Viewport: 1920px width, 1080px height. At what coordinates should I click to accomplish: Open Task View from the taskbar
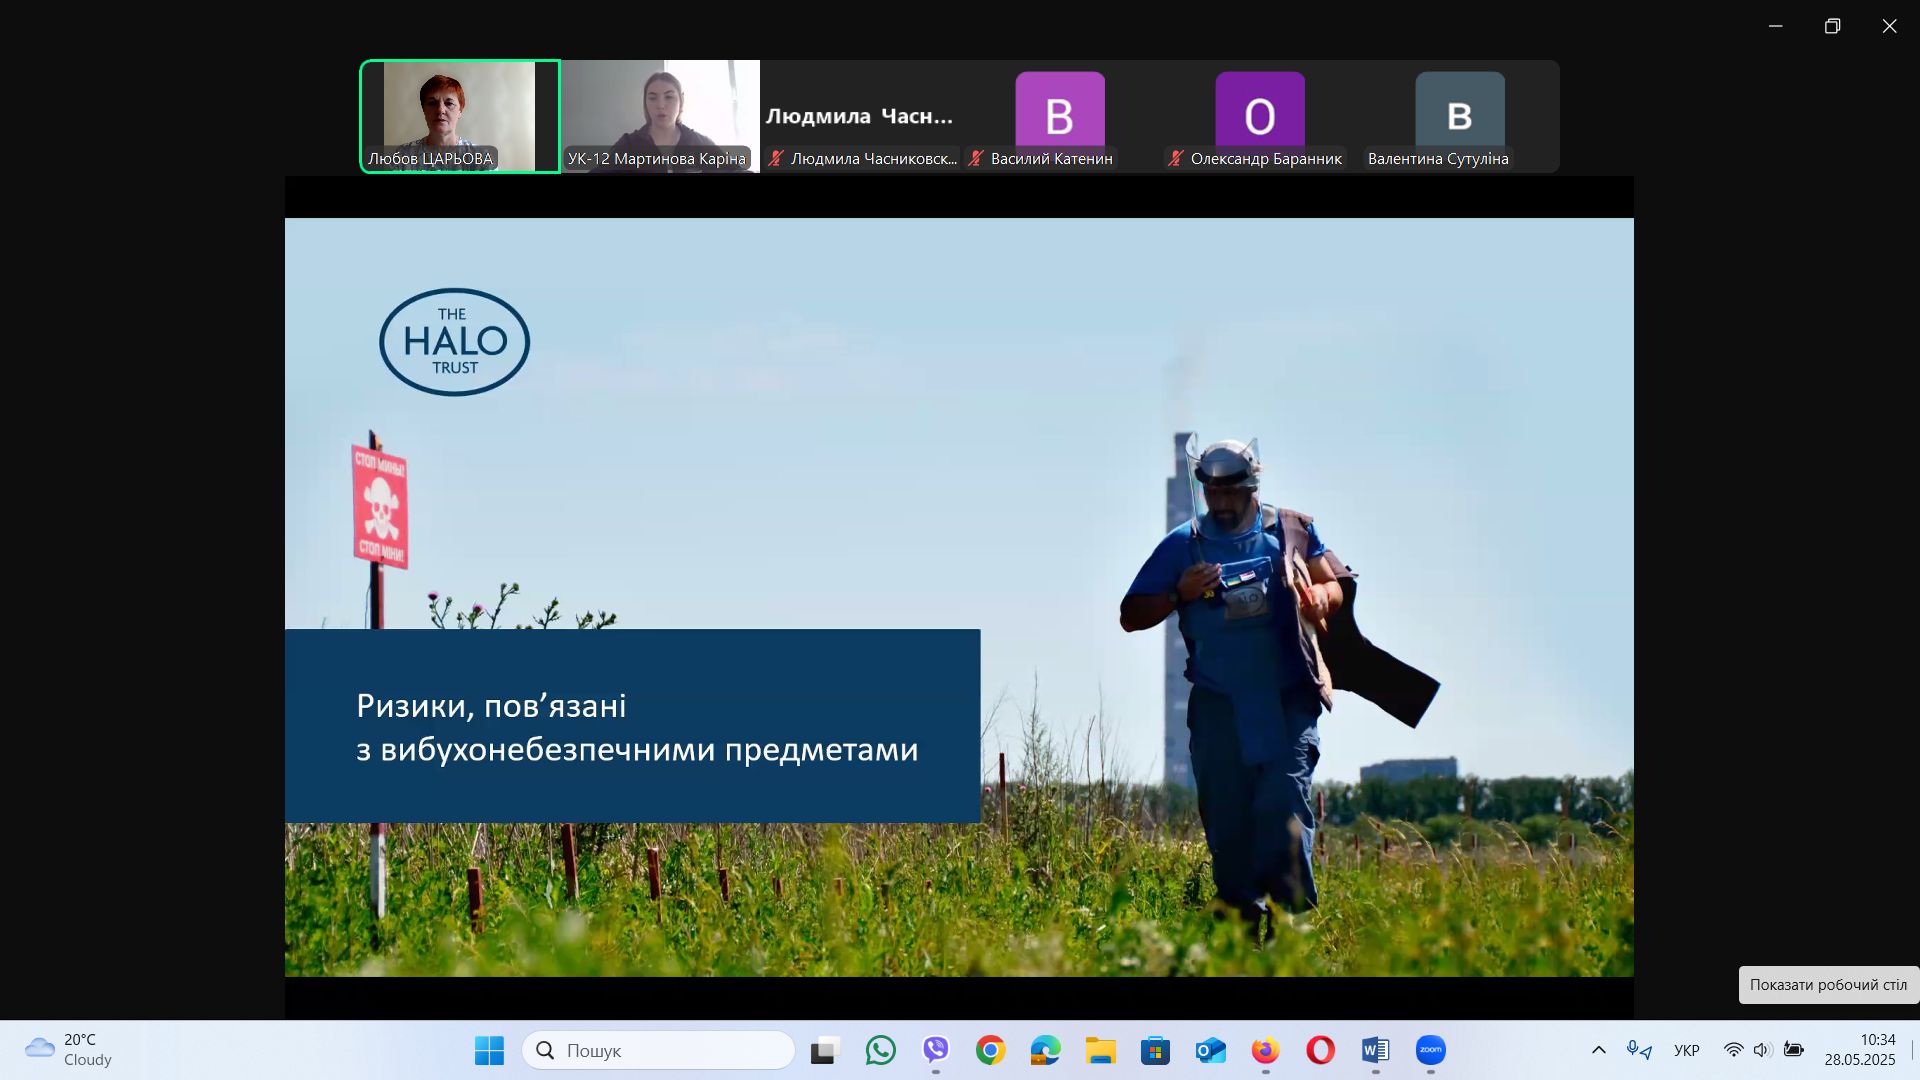(x=823, y=1050)
